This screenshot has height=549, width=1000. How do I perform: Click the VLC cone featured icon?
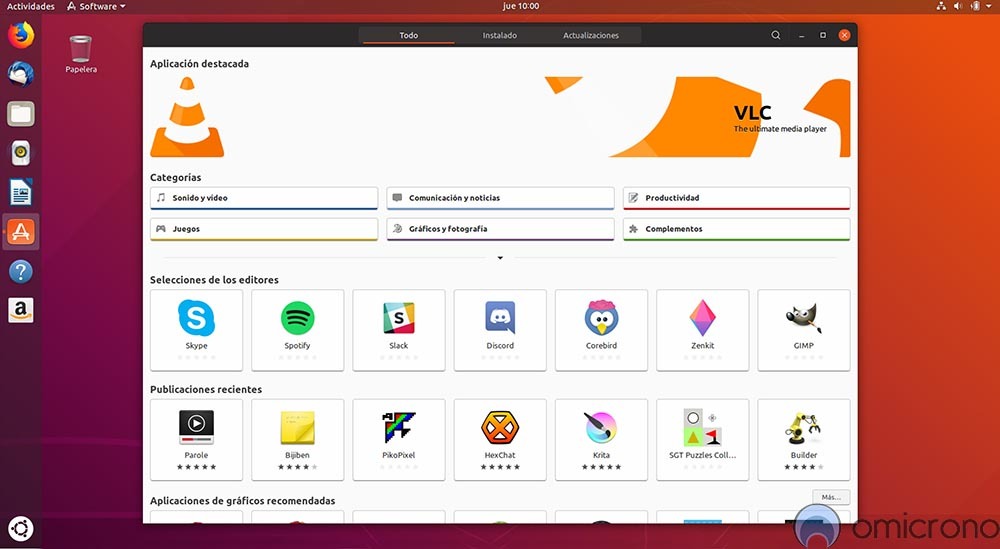187,117
